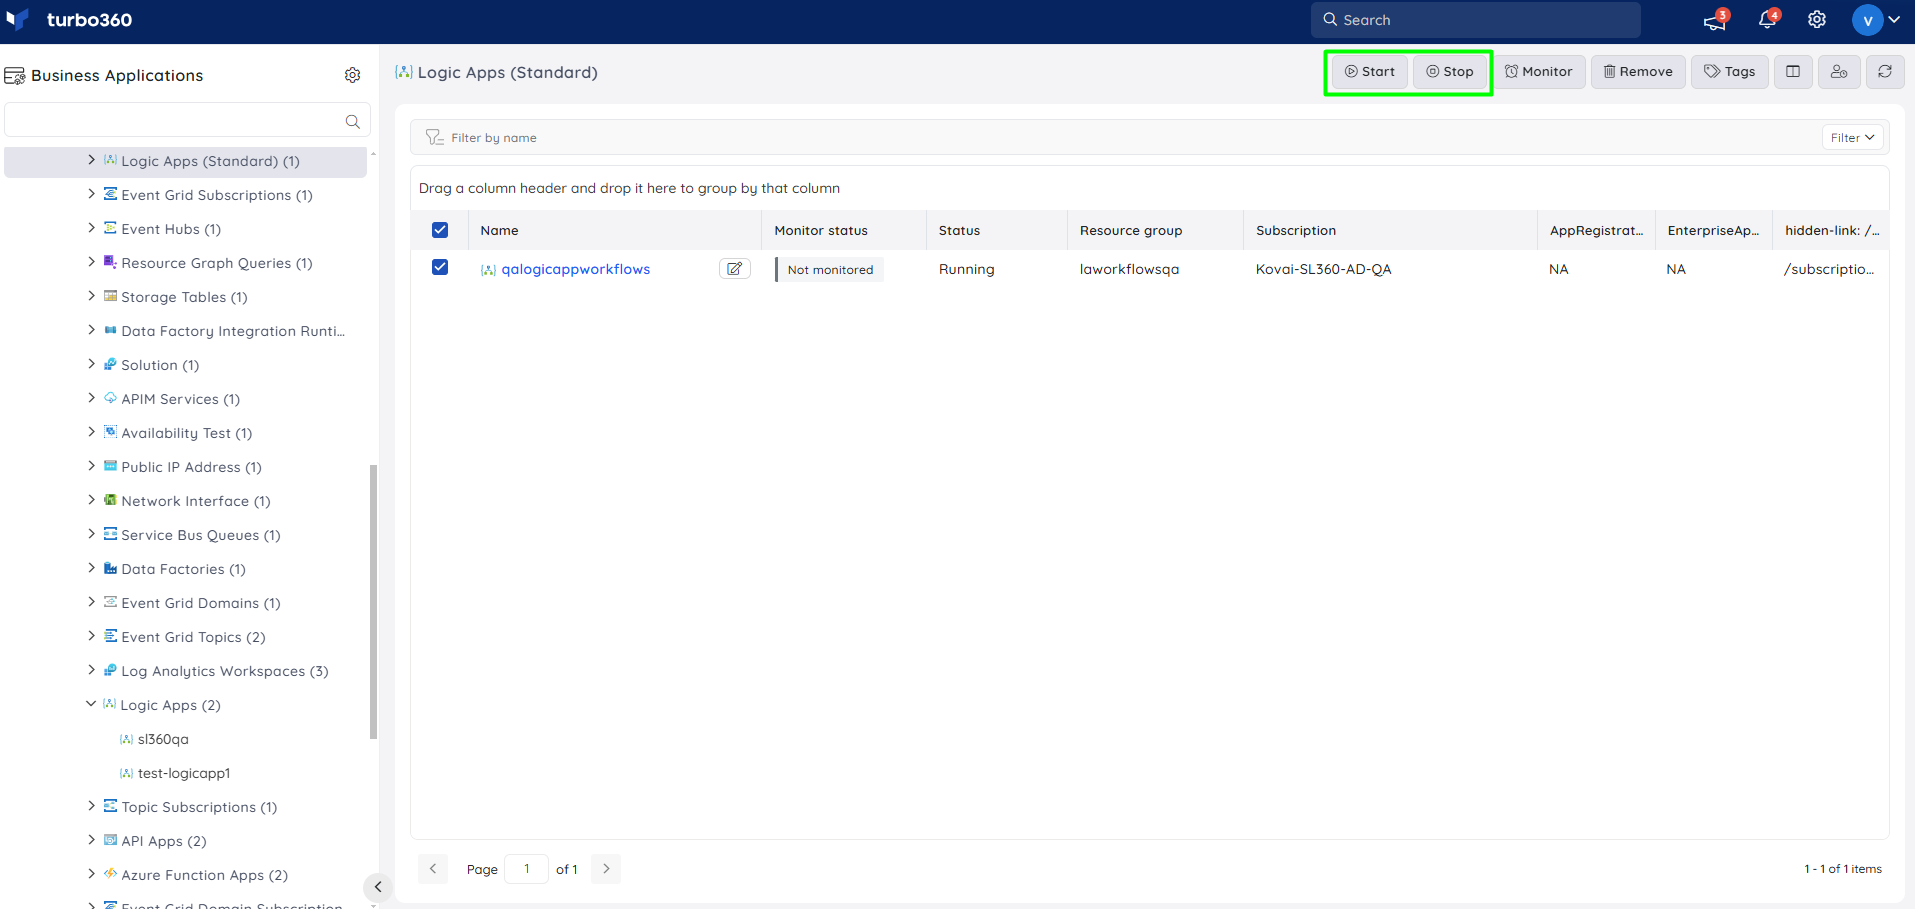Screen dimensions: 1915x909
Task: Expand the Solution tree node
Action: point(92,364)
